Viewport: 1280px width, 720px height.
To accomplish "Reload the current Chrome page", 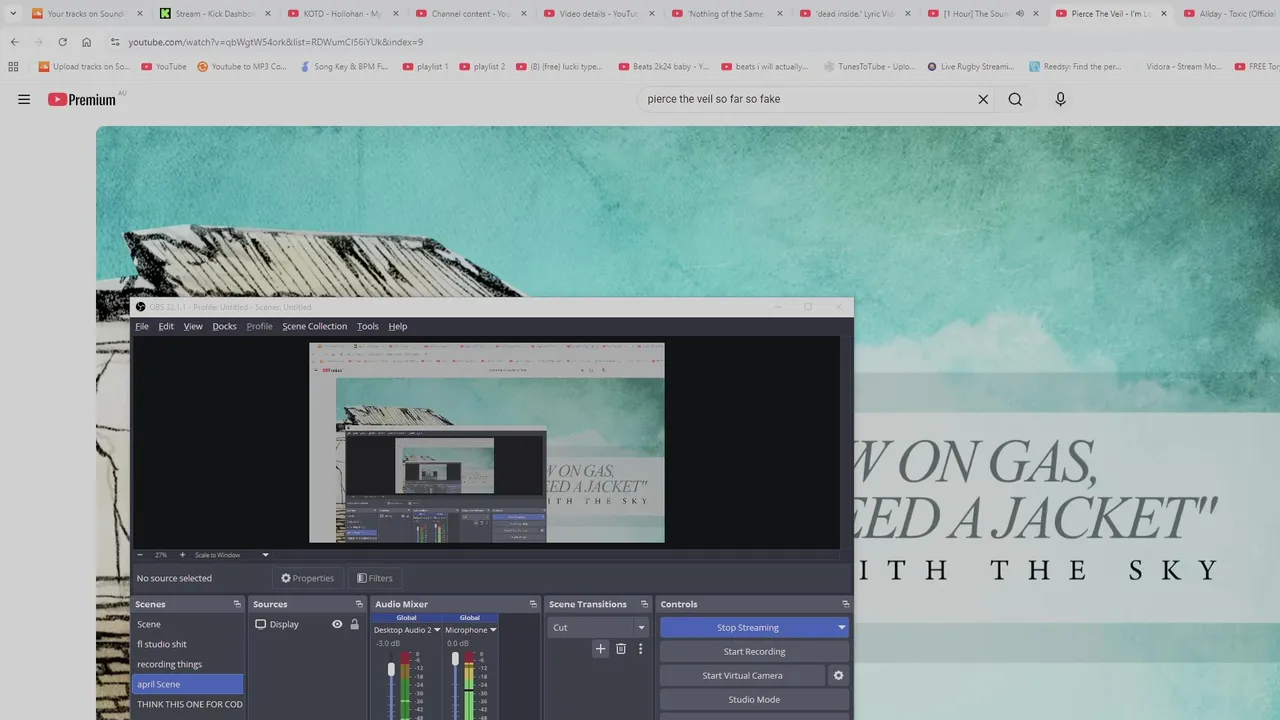I will tap(62, 42).
